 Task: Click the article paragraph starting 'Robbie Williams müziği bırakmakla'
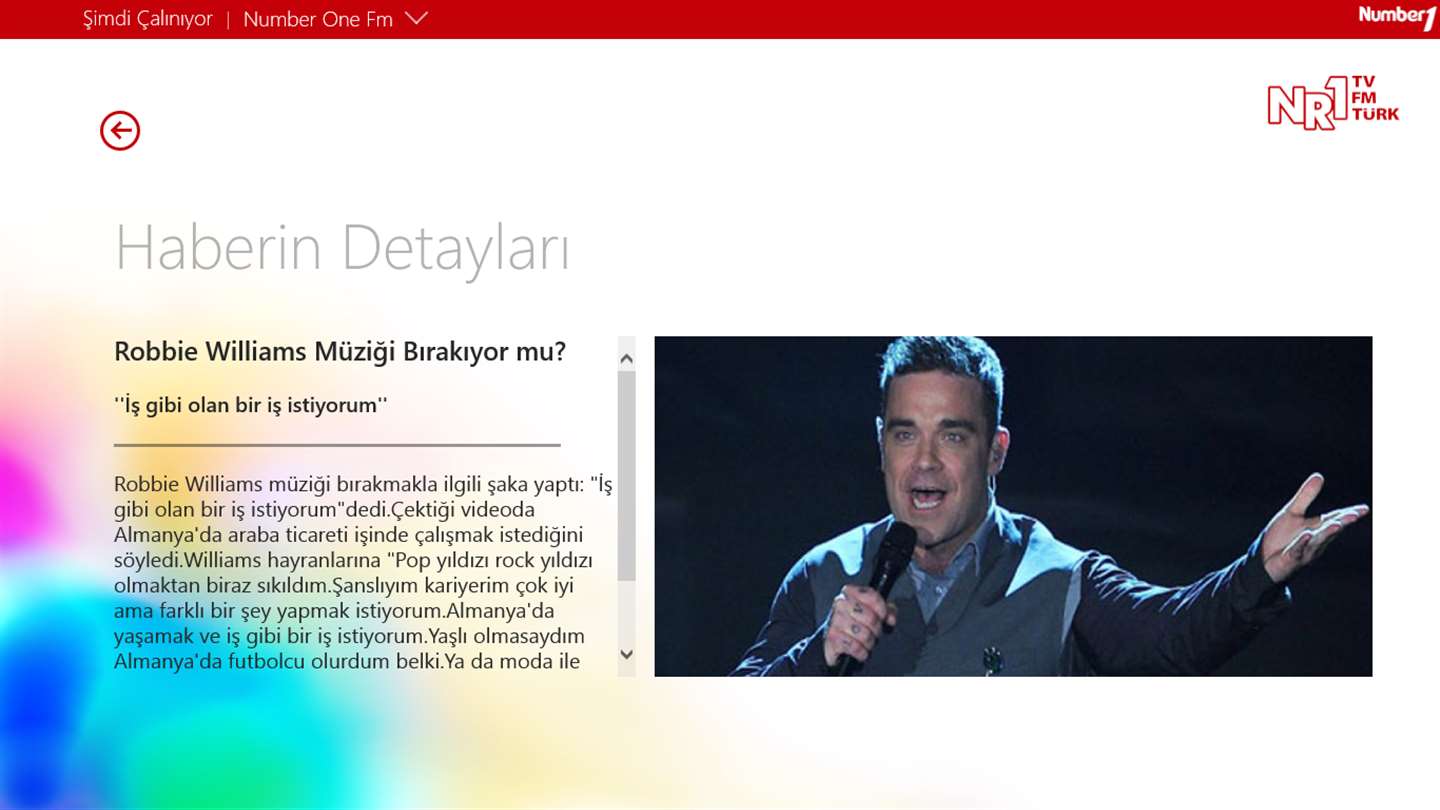click(x=363, y=573)
